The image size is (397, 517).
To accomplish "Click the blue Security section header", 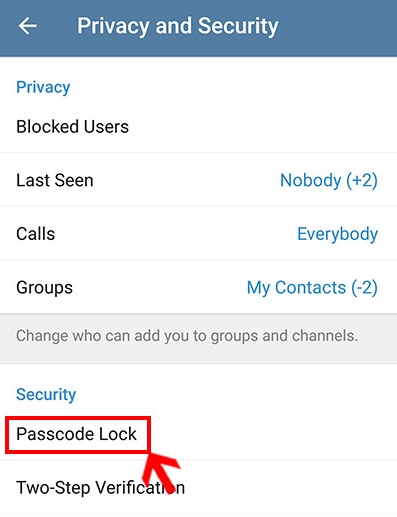I will tap(46, 395).
